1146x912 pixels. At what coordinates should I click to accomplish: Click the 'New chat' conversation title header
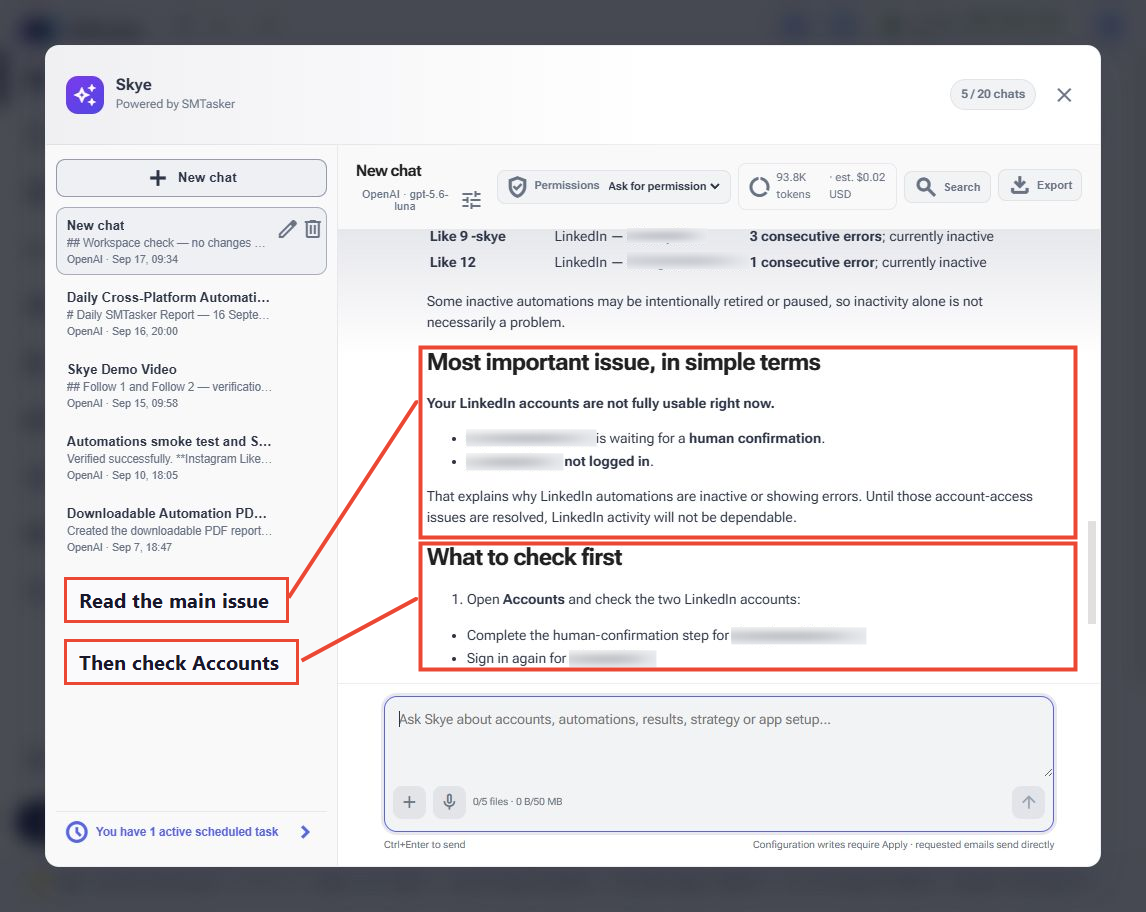[389, 170]
